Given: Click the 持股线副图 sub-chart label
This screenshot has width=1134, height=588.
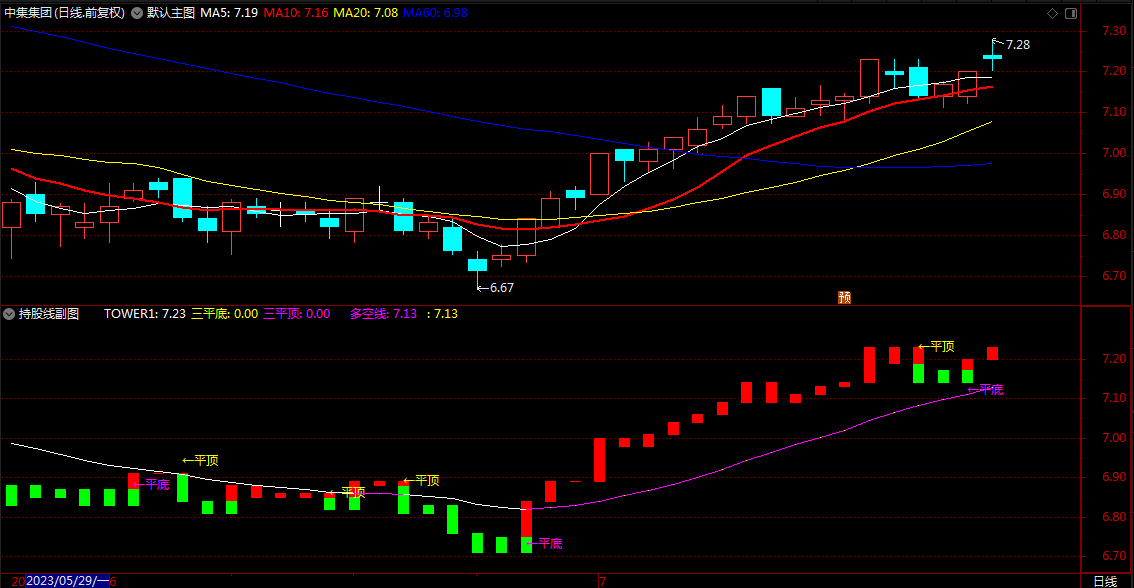Looking at the screenshot, I should [x=48, y=314].
